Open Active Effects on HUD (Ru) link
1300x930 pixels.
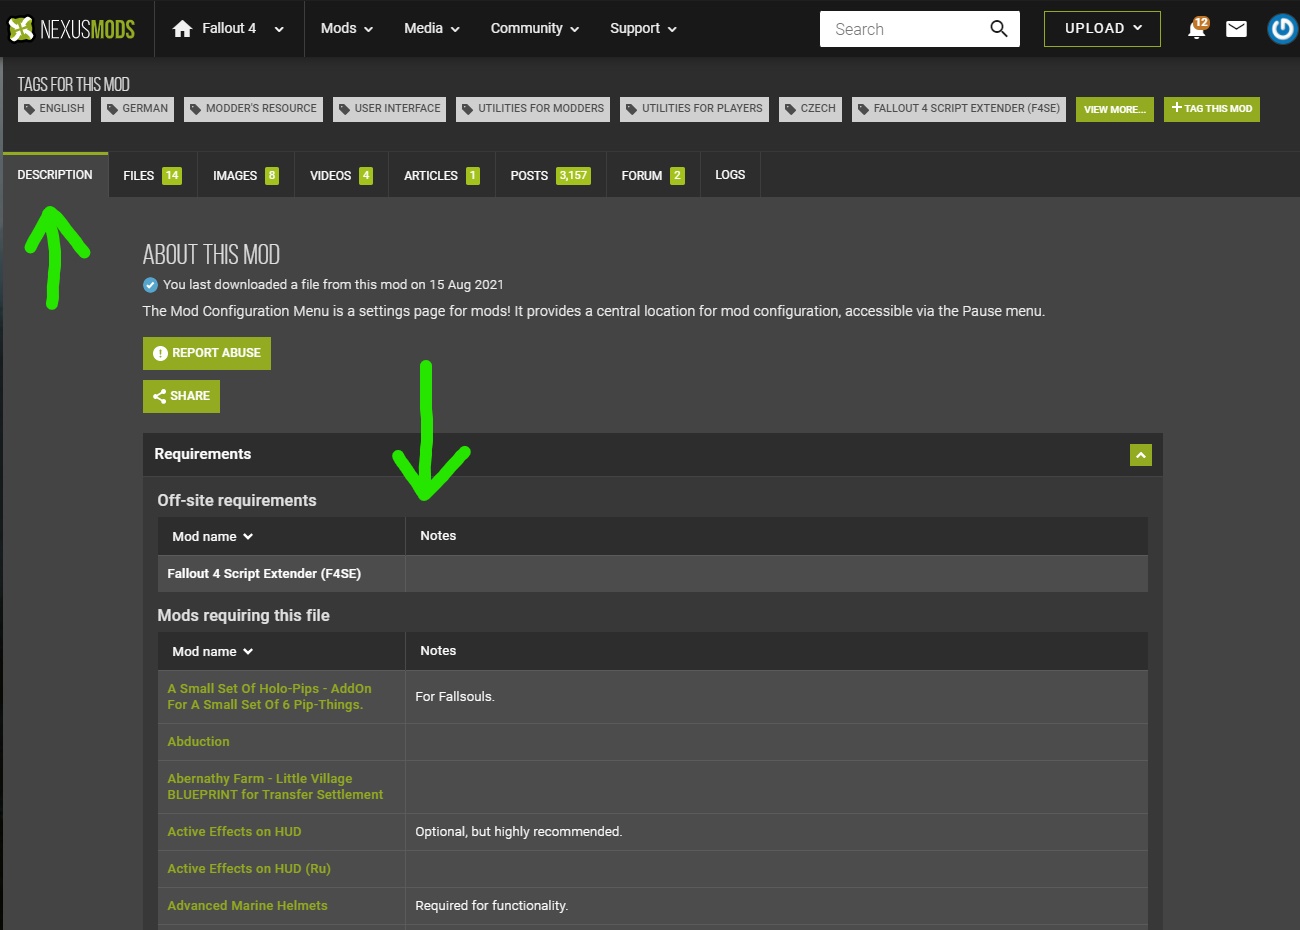coord(249,869)
